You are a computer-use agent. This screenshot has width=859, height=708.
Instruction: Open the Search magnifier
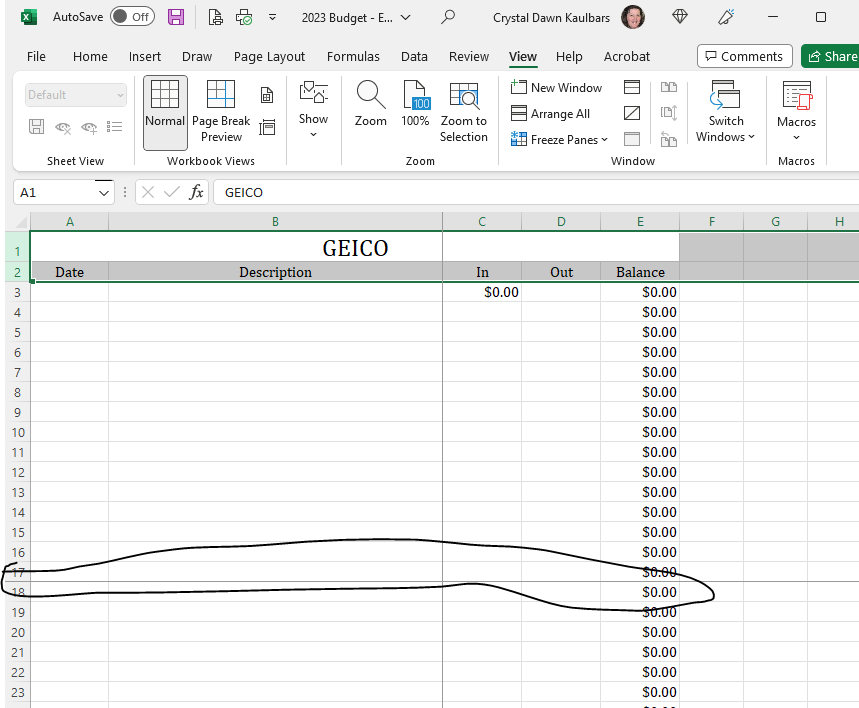coord(448,17)
